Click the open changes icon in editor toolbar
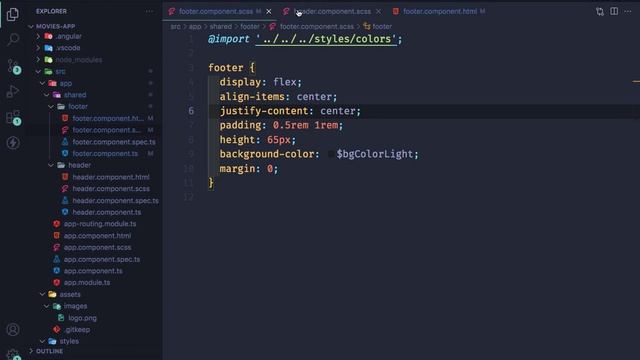This screenshot has width=640, height=360. coord(600,11)
